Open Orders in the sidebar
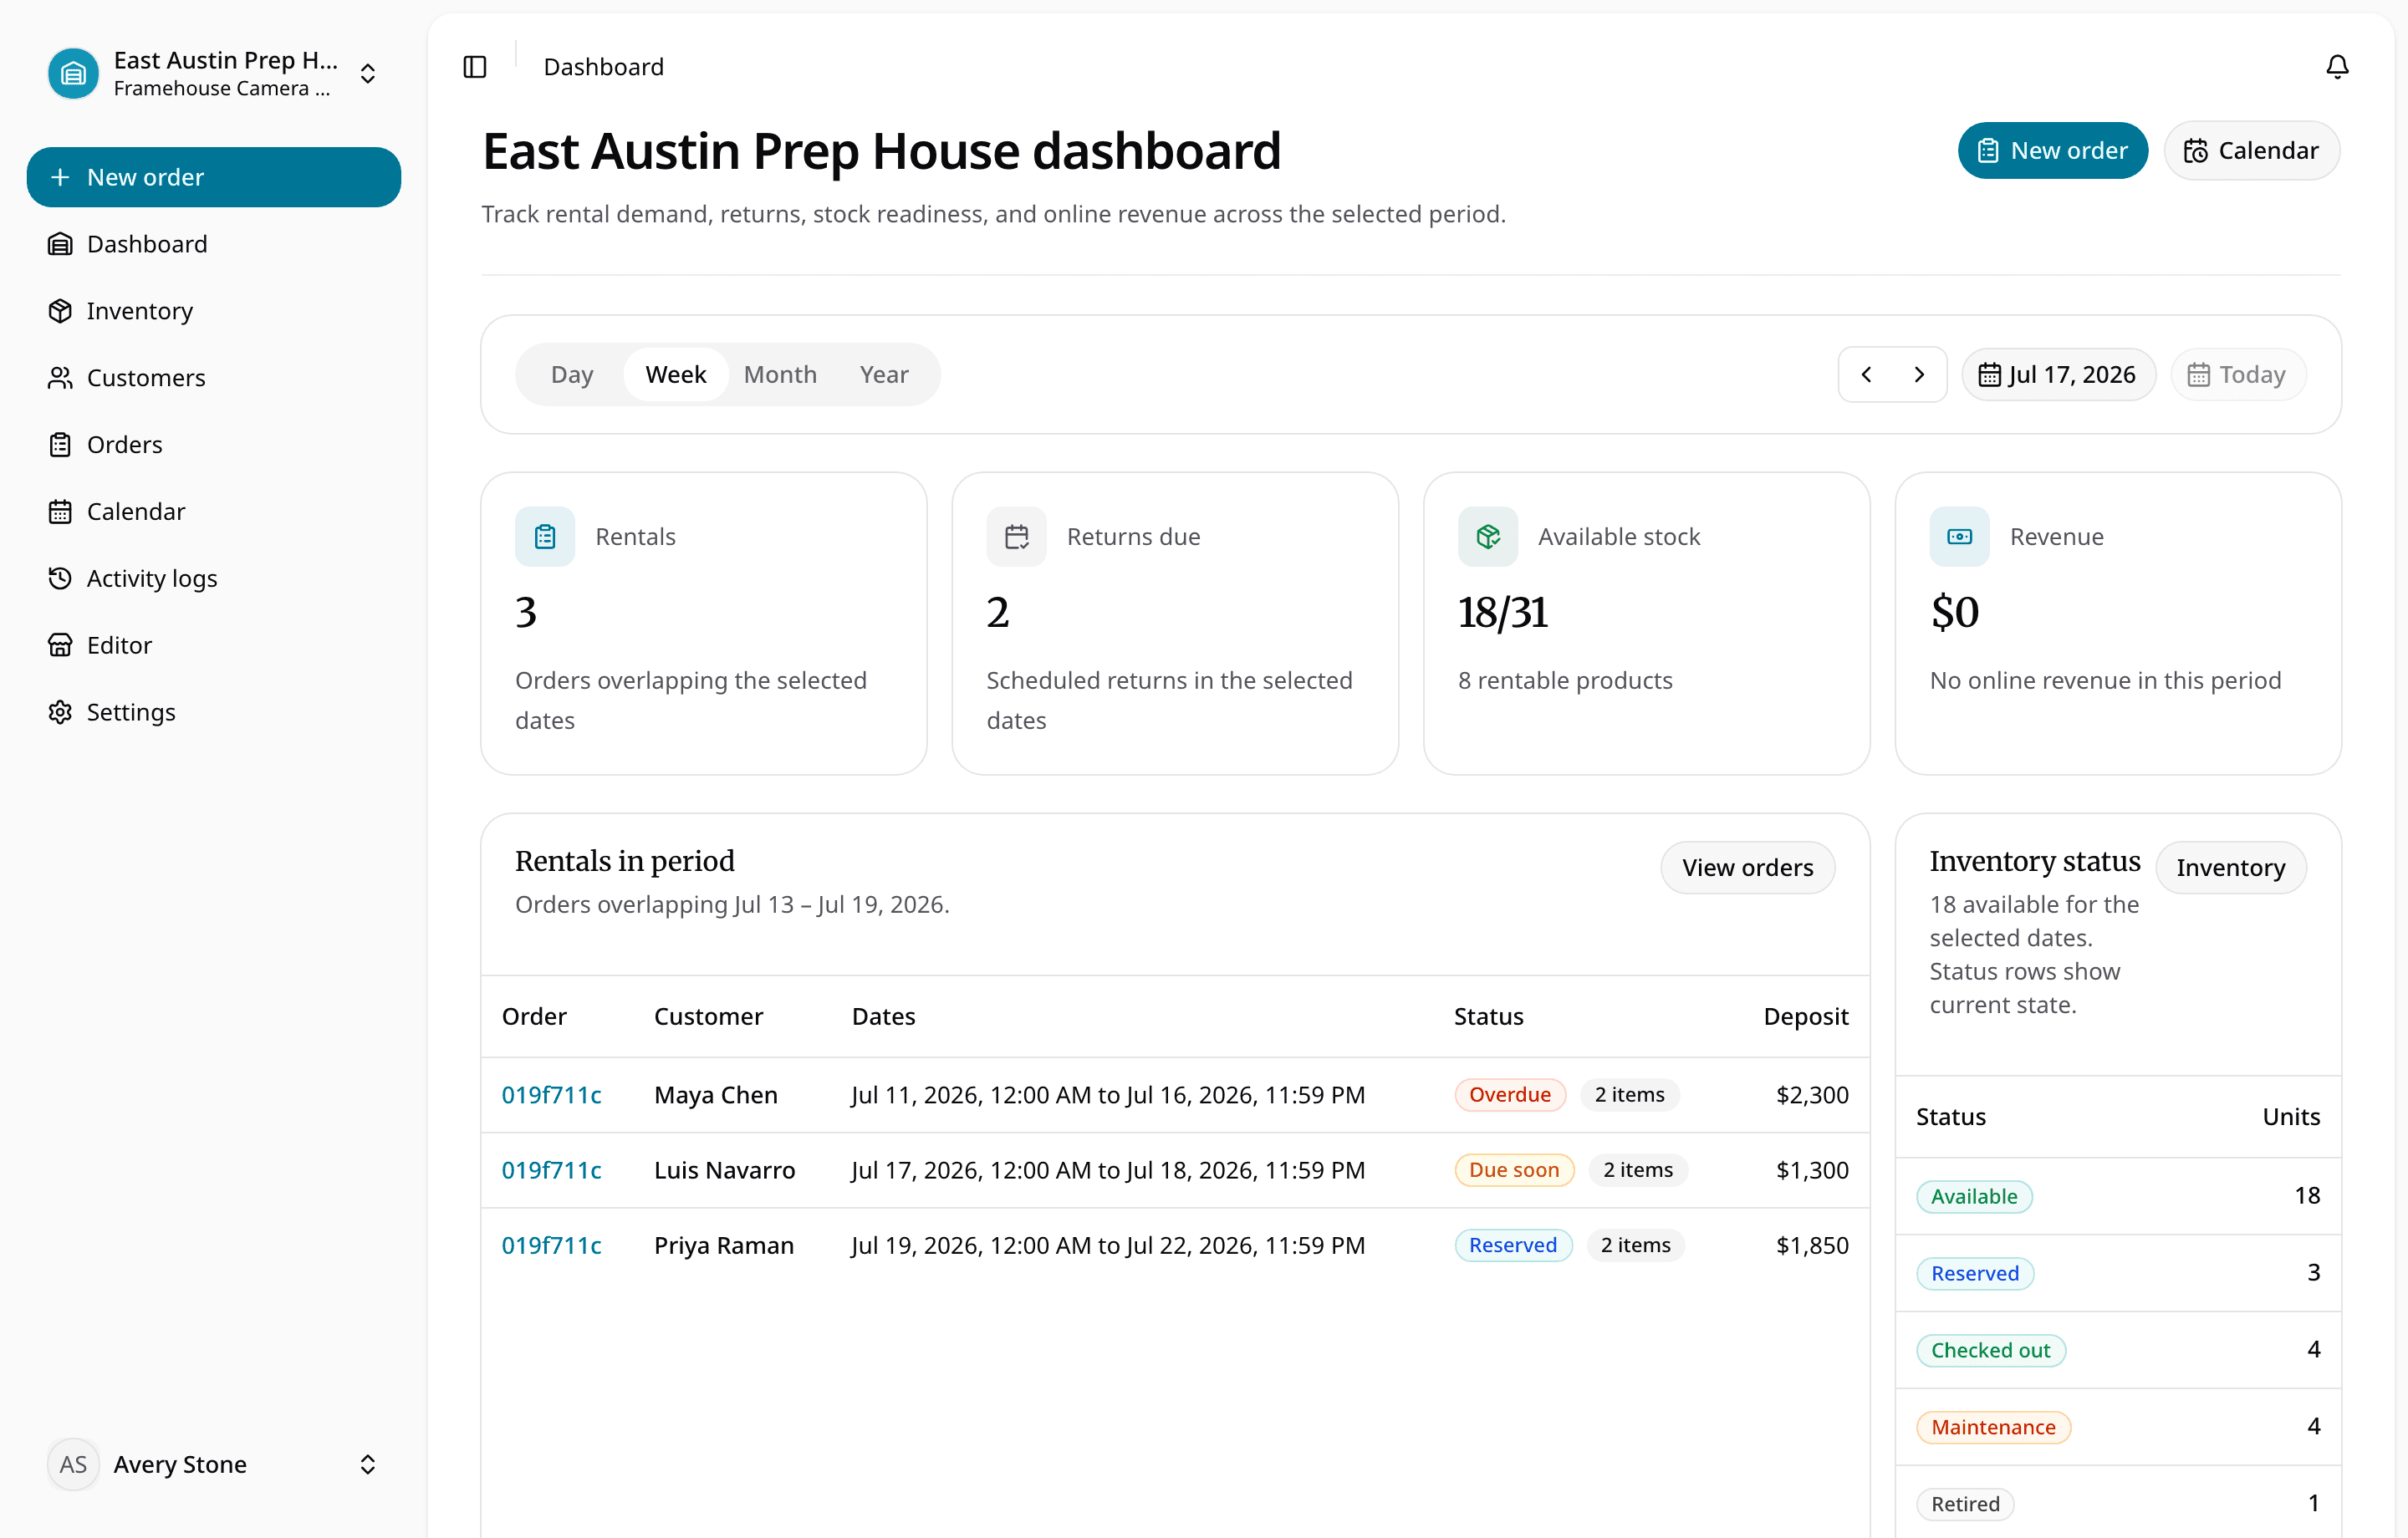Screen dimensions: 2408x1538 tap(214, 445)
